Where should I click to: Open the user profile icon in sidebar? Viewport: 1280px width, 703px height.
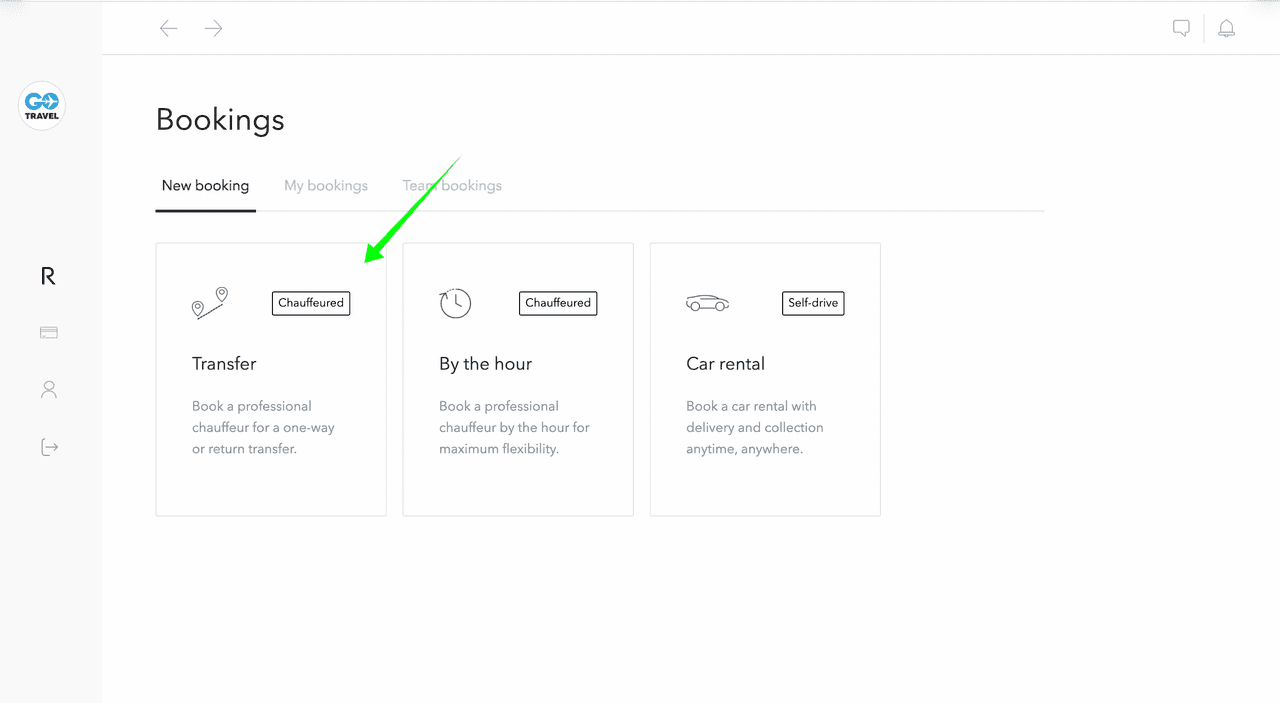(49, 390)
